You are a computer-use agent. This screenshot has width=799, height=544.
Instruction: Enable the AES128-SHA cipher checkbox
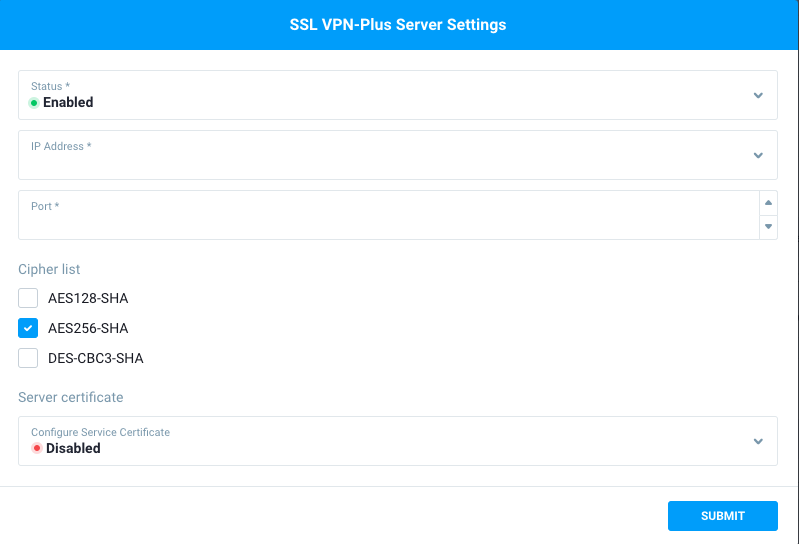(28, 298)
